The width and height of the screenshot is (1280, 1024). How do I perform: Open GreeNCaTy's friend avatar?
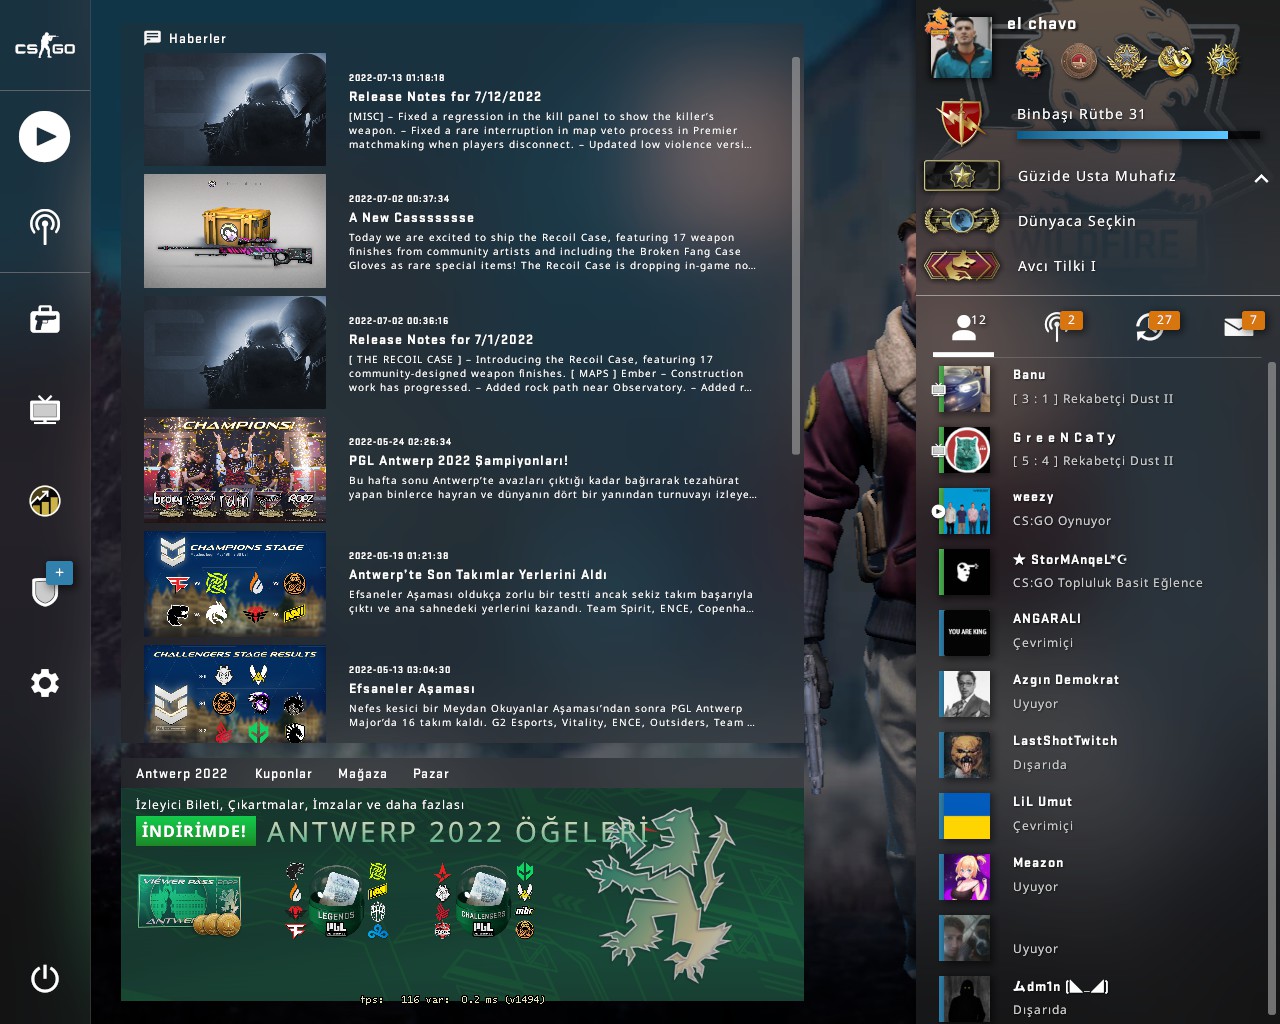pos(965,450)
